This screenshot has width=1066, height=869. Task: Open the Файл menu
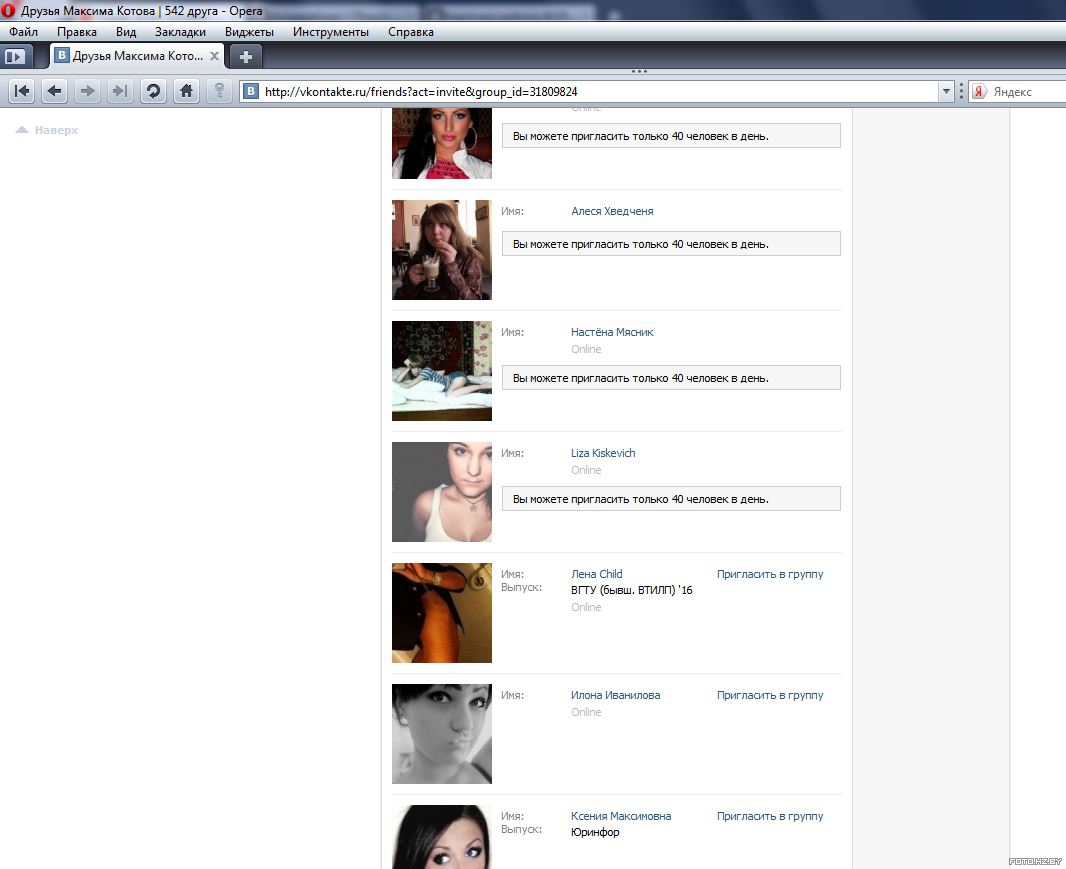coord(23,32)
